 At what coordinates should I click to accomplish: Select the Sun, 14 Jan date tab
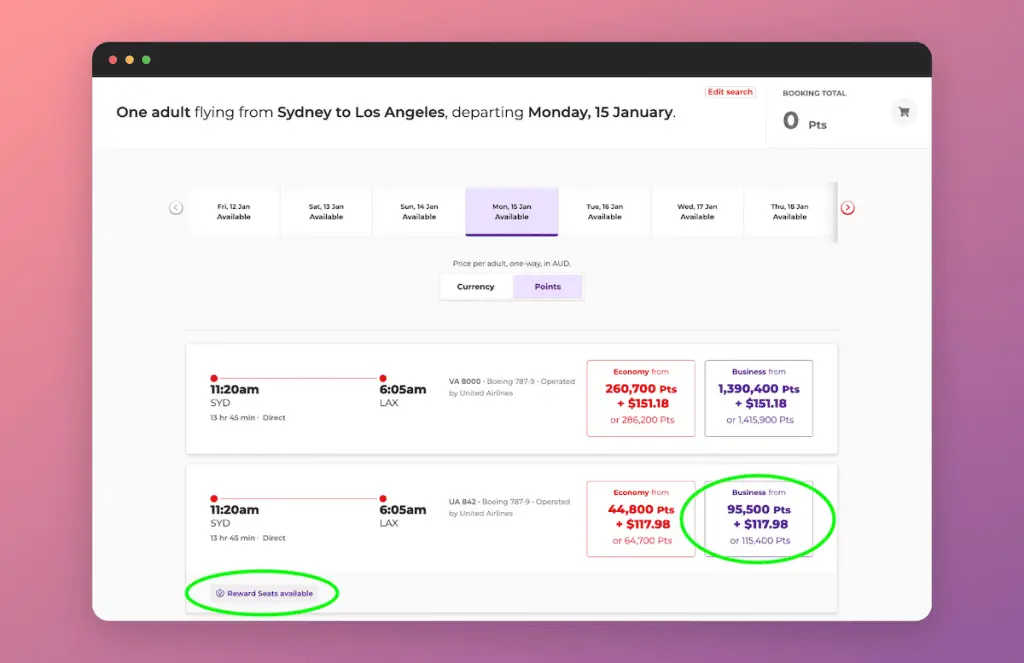pyautogui.click(x=419, y=211)
